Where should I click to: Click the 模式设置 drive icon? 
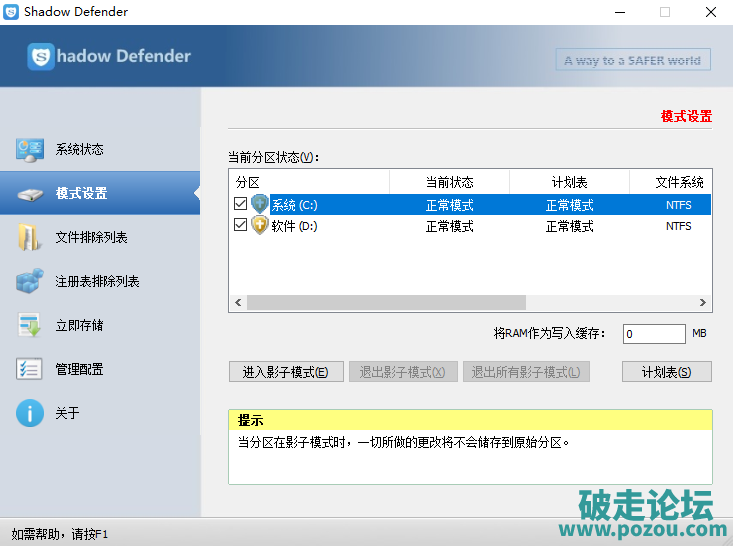click(x=30, y=194)
